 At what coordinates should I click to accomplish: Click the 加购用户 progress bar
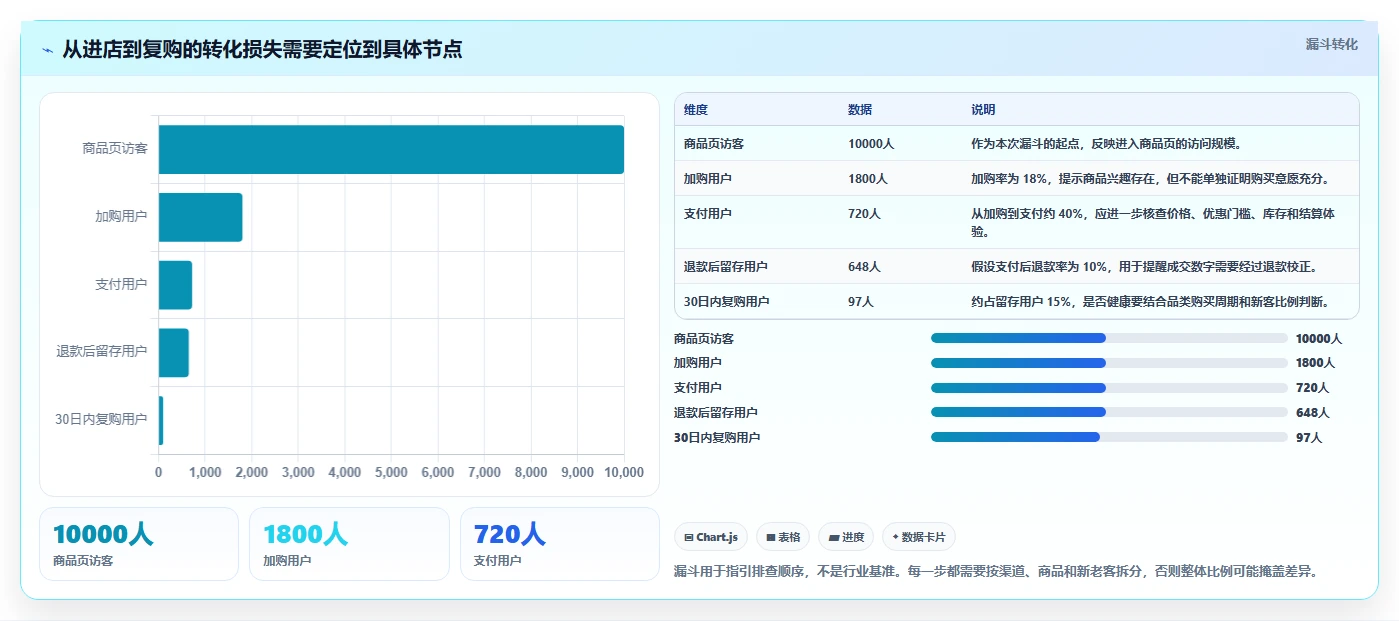coord(1109,363)
